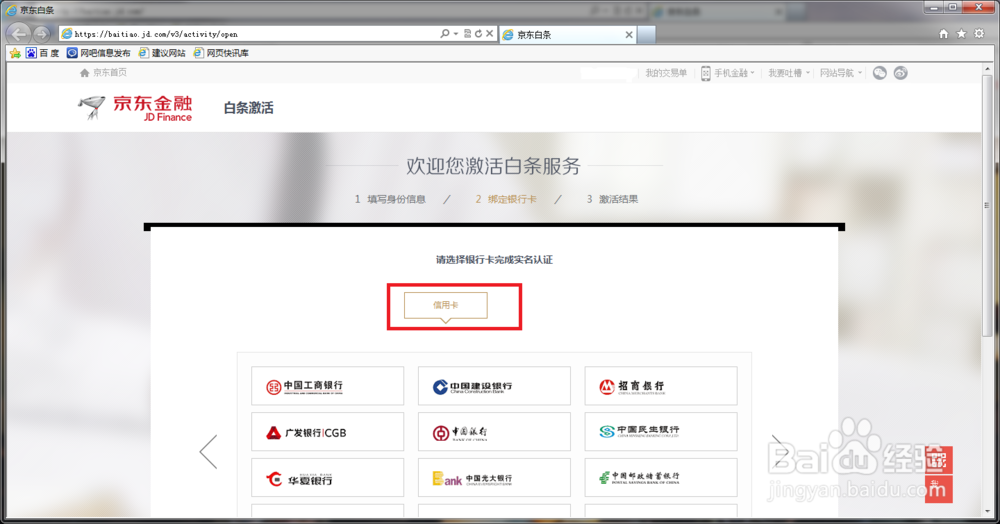Screen dimensions: 1000x524
Task: Choose 中国银行 bank
Action: click(494, 432)
